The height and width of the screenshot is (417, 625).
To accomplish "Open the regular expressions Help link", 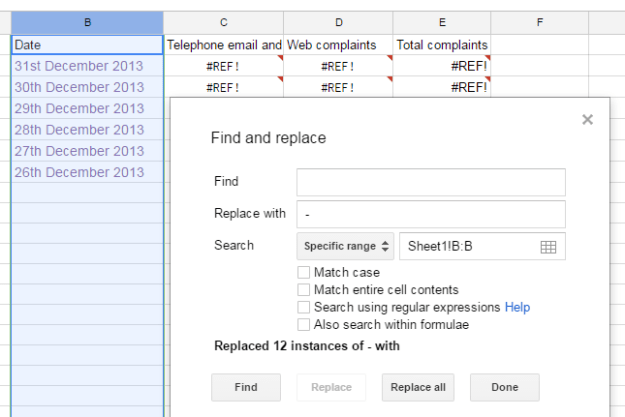I will pyautogui.click(x=517, y=307).
